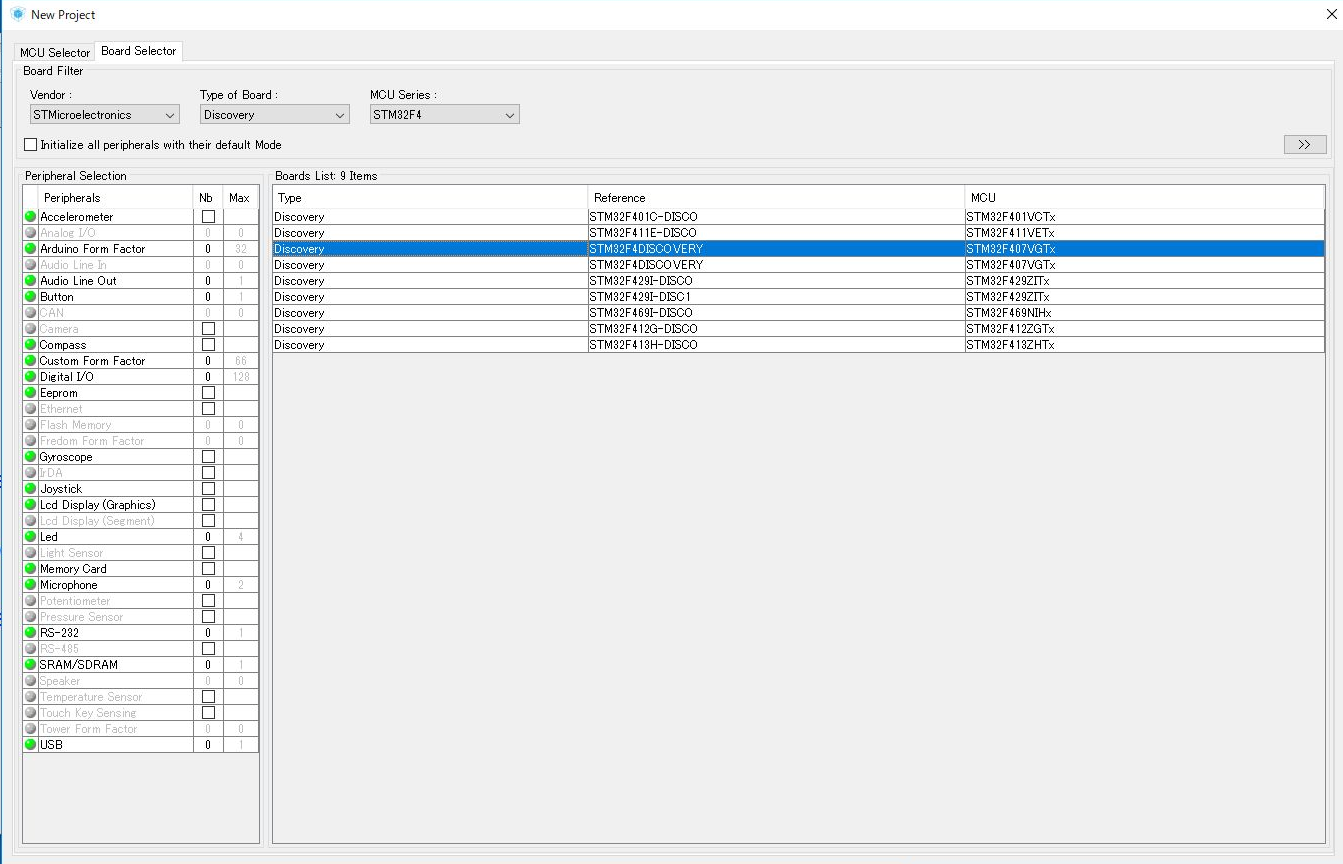Open the Type of Board dropdown
This screenshot has width=1343, height=864.
pyautogui.click(x=274, y=115)
